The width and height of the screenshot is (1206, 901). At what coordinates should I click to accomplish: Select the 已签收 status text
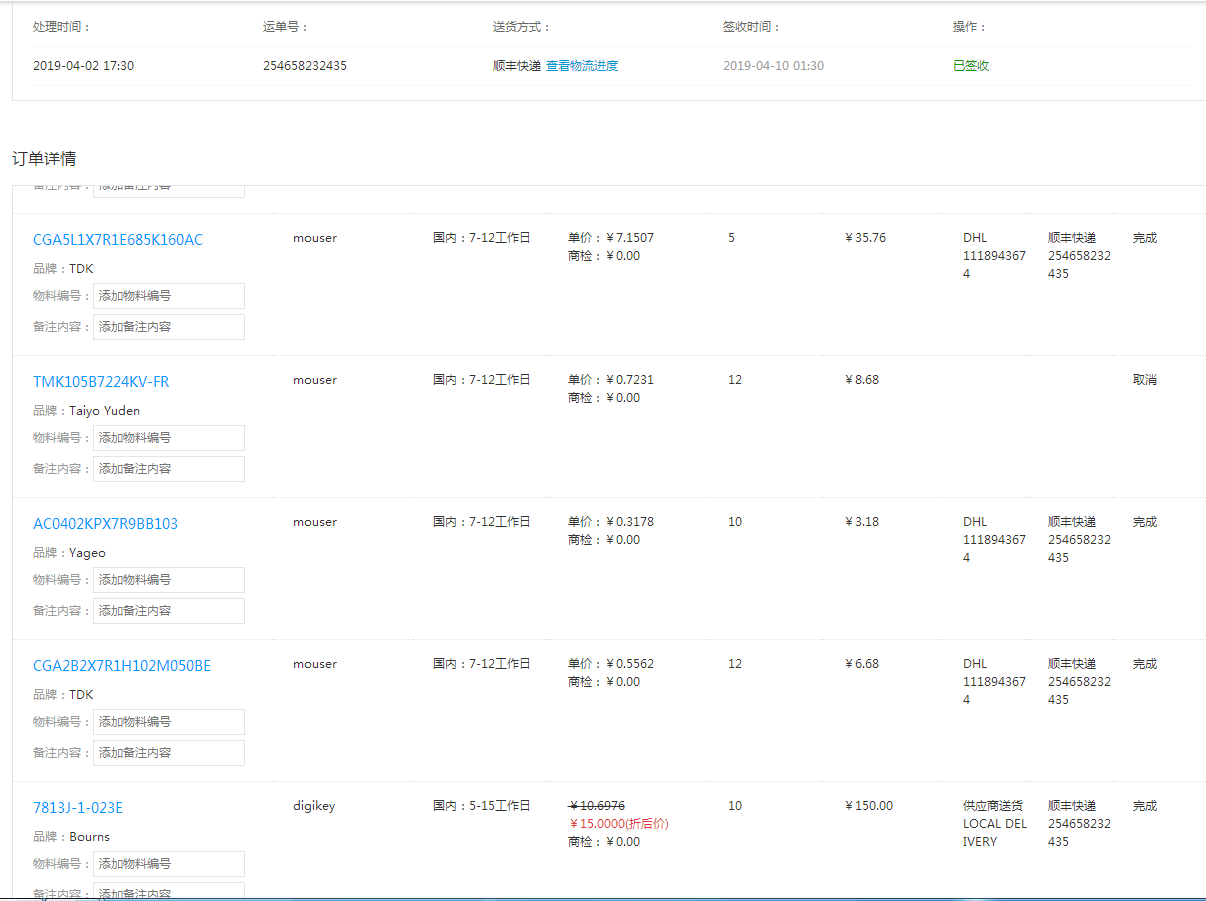[x=971, y=66]
